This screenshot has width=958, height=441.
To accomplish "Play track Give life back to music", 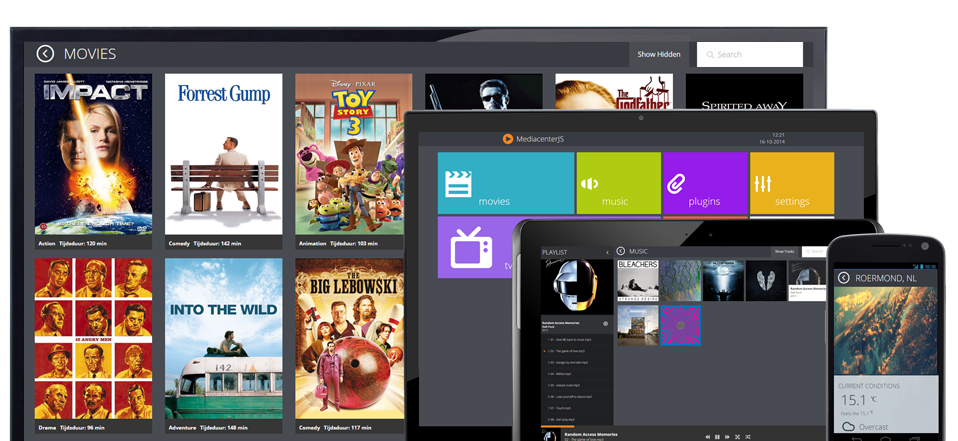I will coord(577,340).
